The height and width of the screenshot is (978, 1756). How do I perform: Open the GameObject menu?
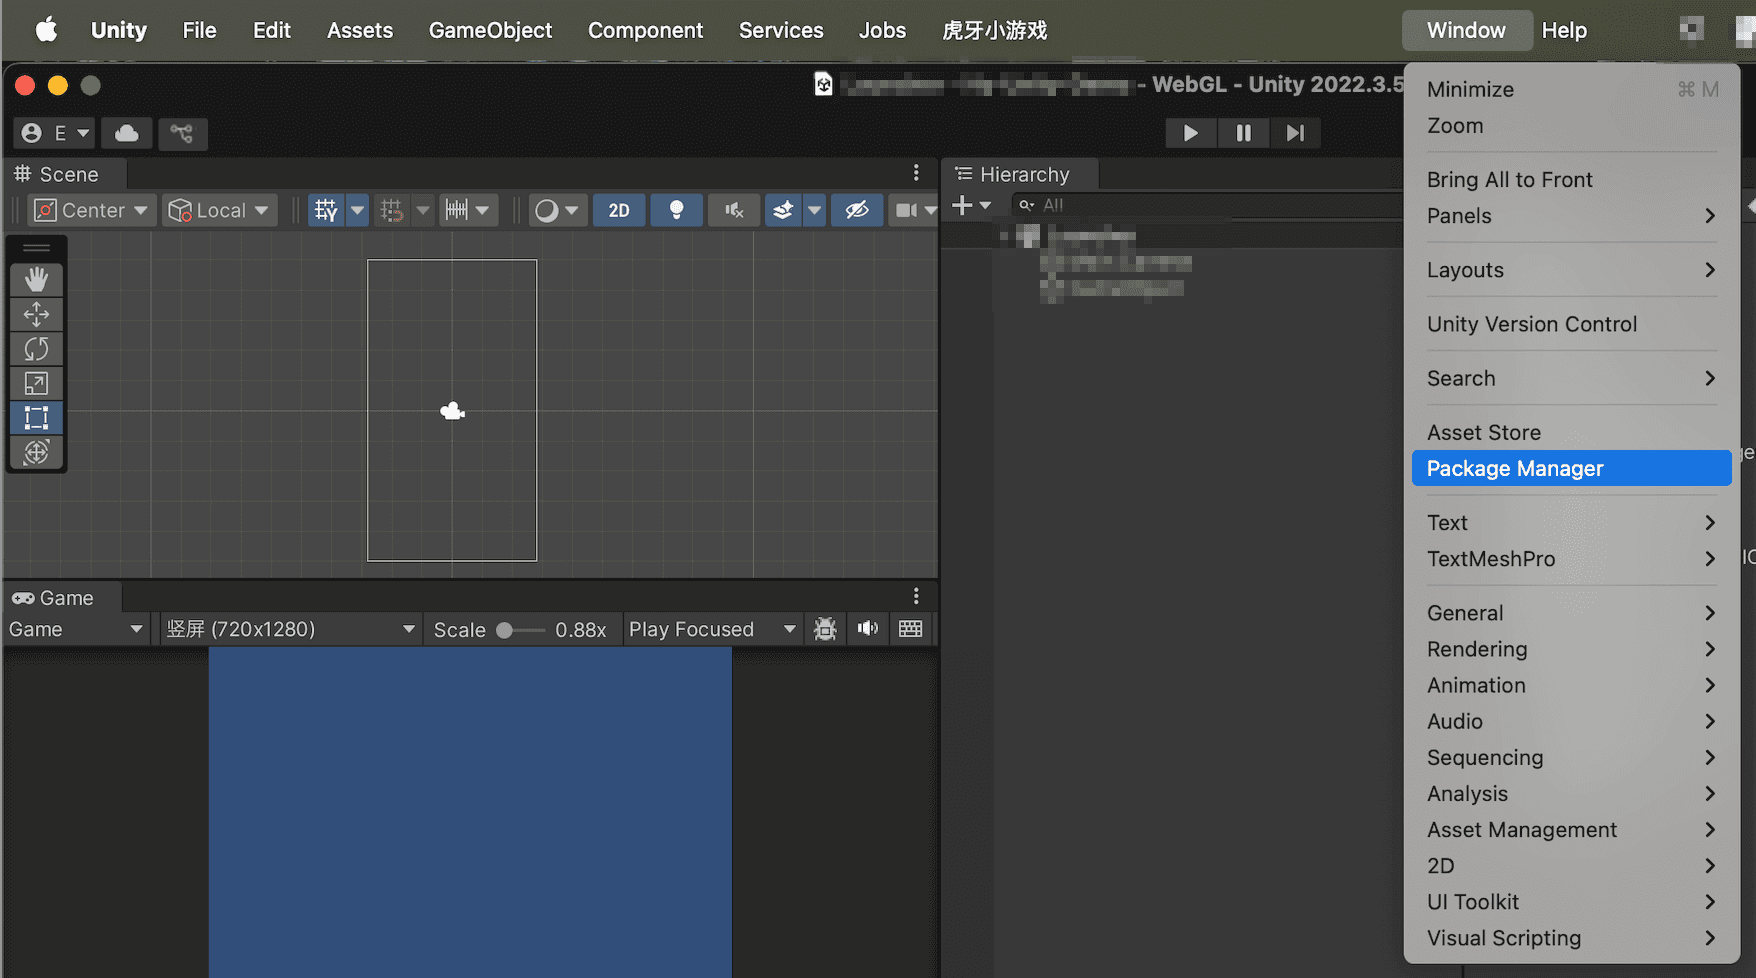(490, 30)
